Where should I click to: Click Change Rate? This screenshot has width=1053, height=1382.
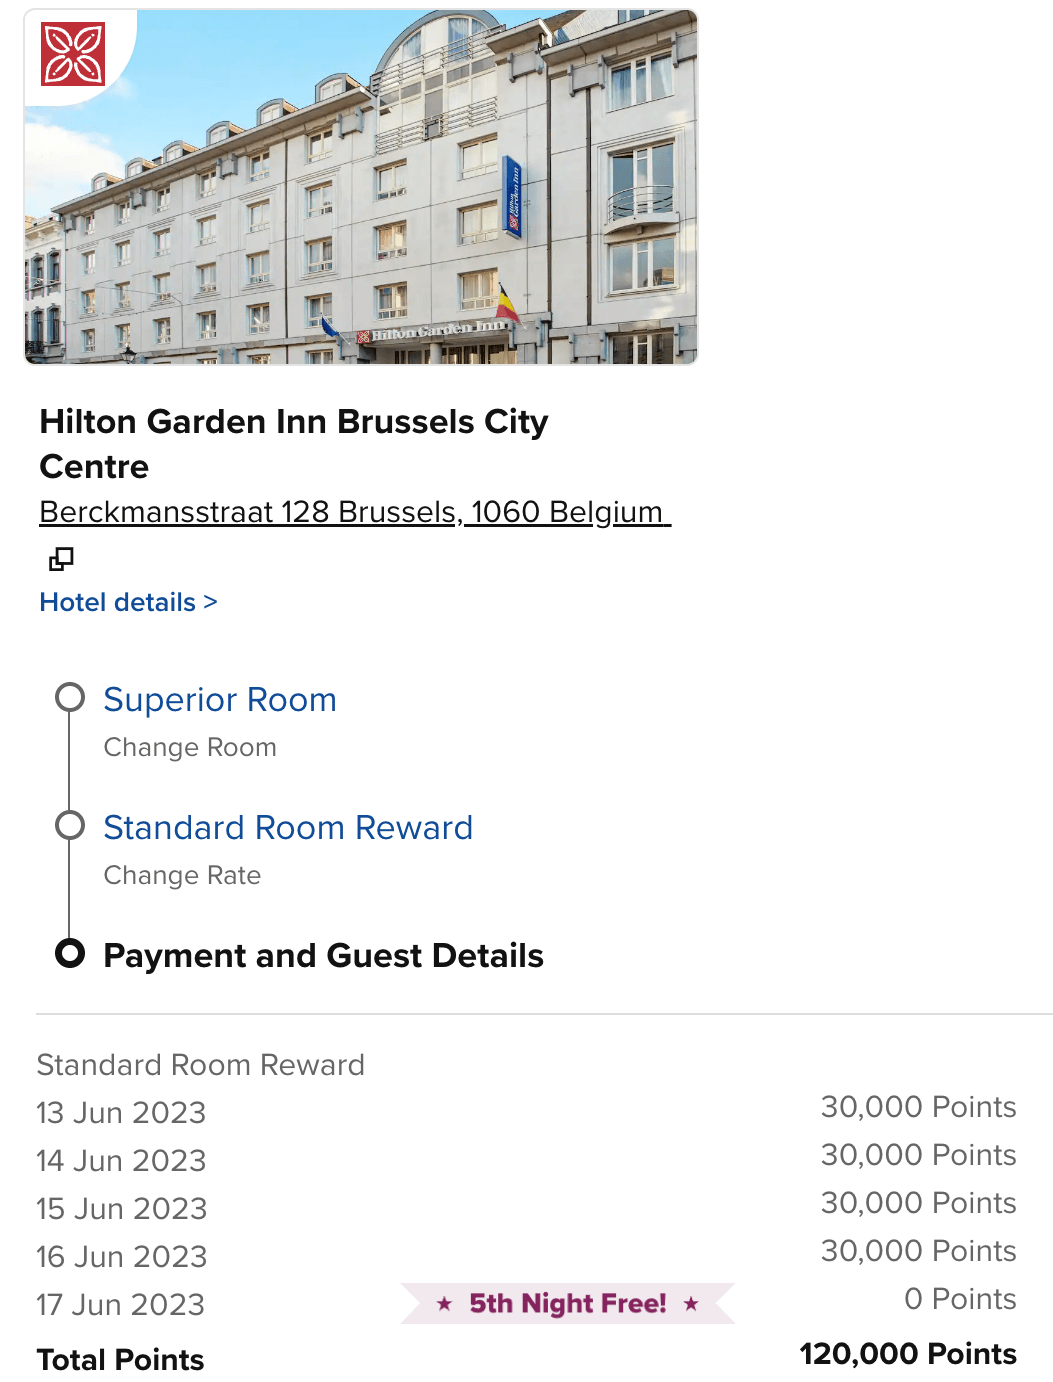[182, 876]
